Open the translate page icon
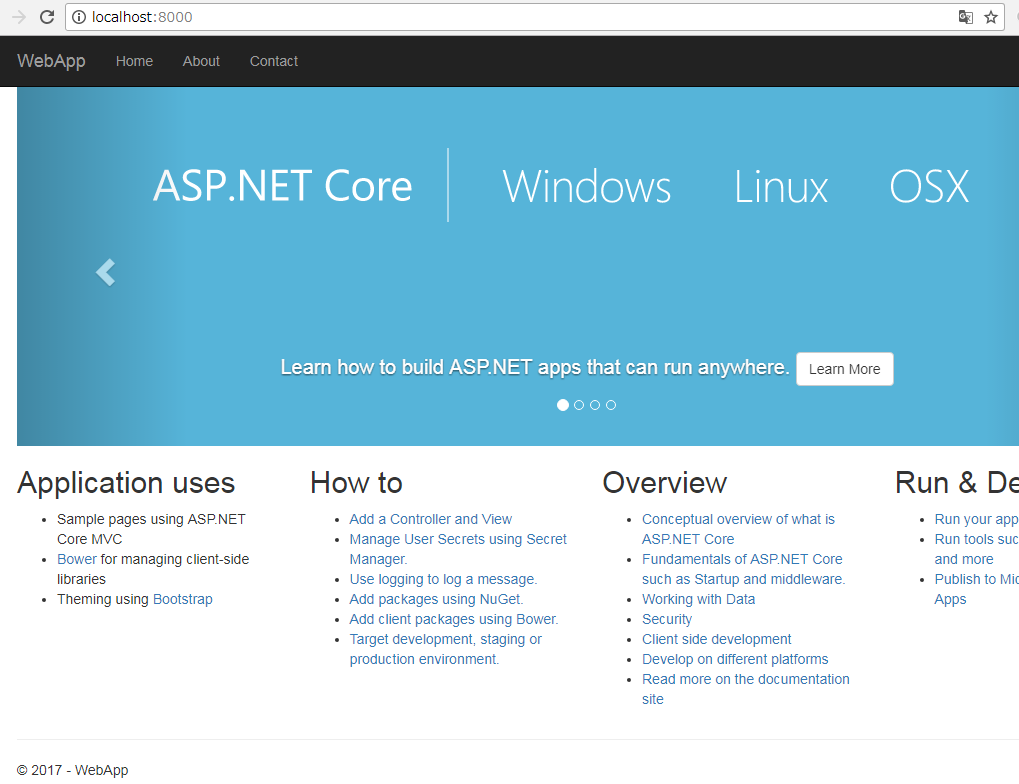 click(964, 17)
